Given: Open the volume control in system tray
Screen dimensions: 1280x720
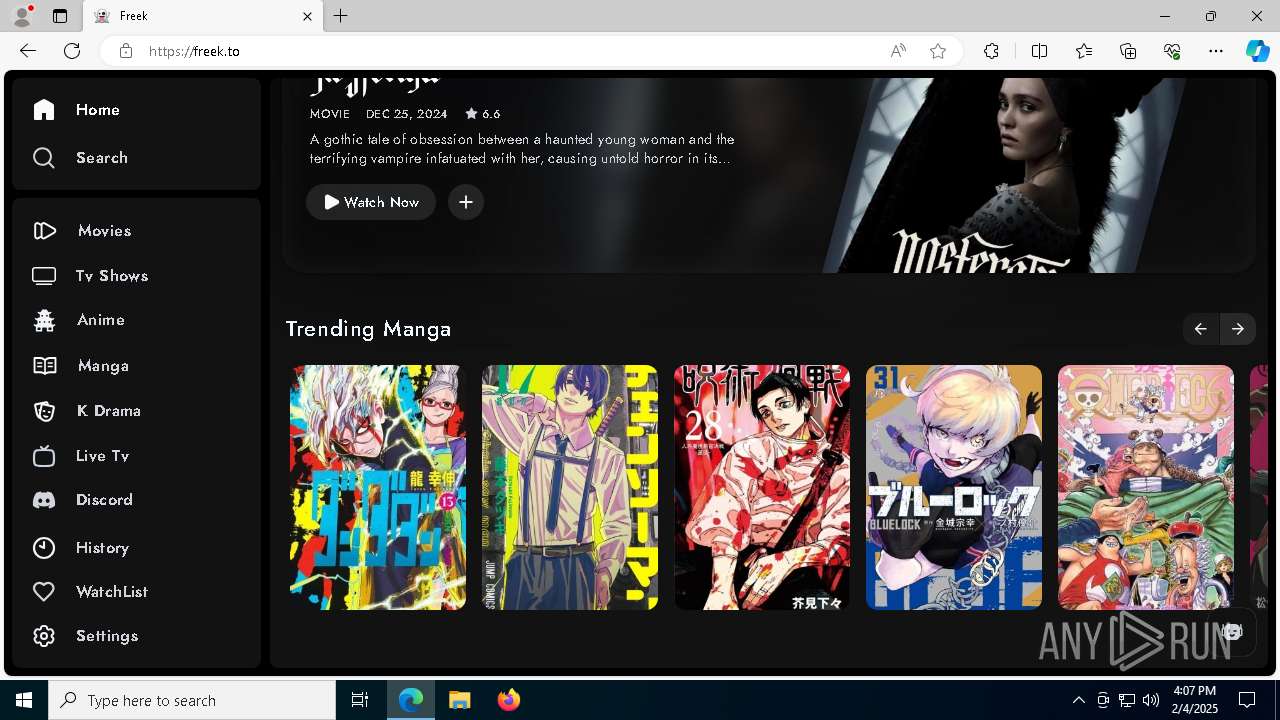Looking at the screenshot, I should (x=1151, y=700).
